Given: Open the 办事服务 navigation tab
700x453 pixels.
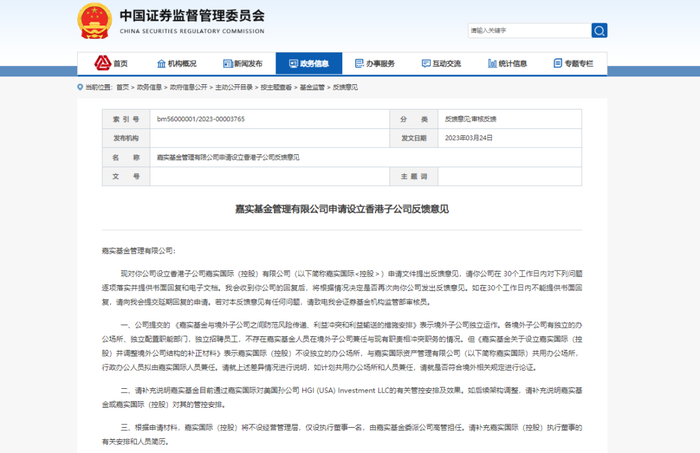Looking at the screenshot, I should tap(375, 63).
